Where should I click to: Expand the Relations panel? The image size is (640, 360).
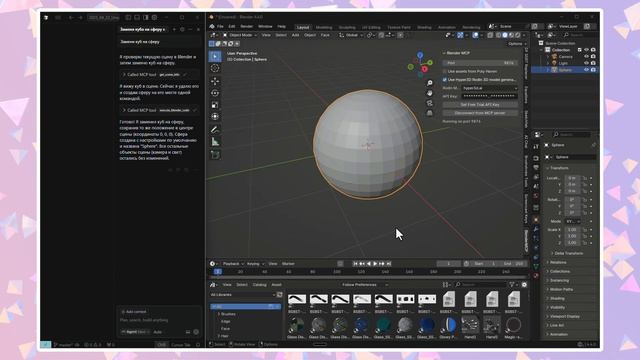tap(558, 262)
